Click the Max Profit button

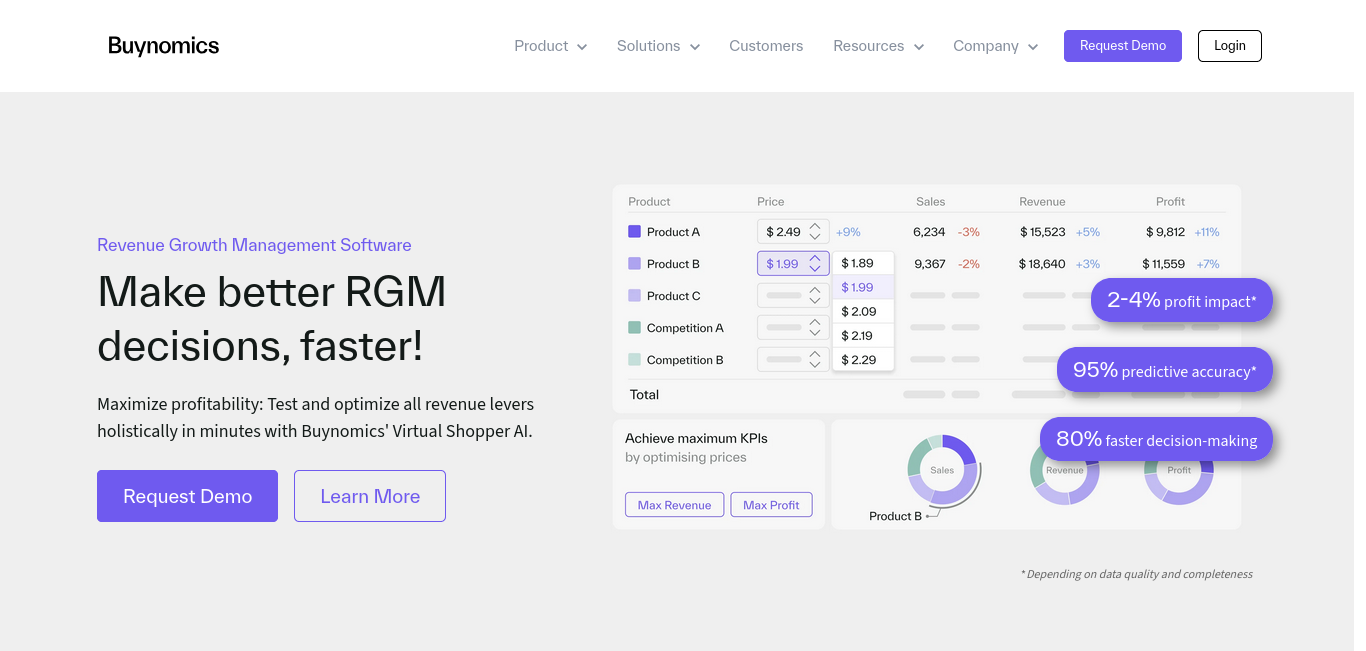pyautogui.click(x=771, y=505)
